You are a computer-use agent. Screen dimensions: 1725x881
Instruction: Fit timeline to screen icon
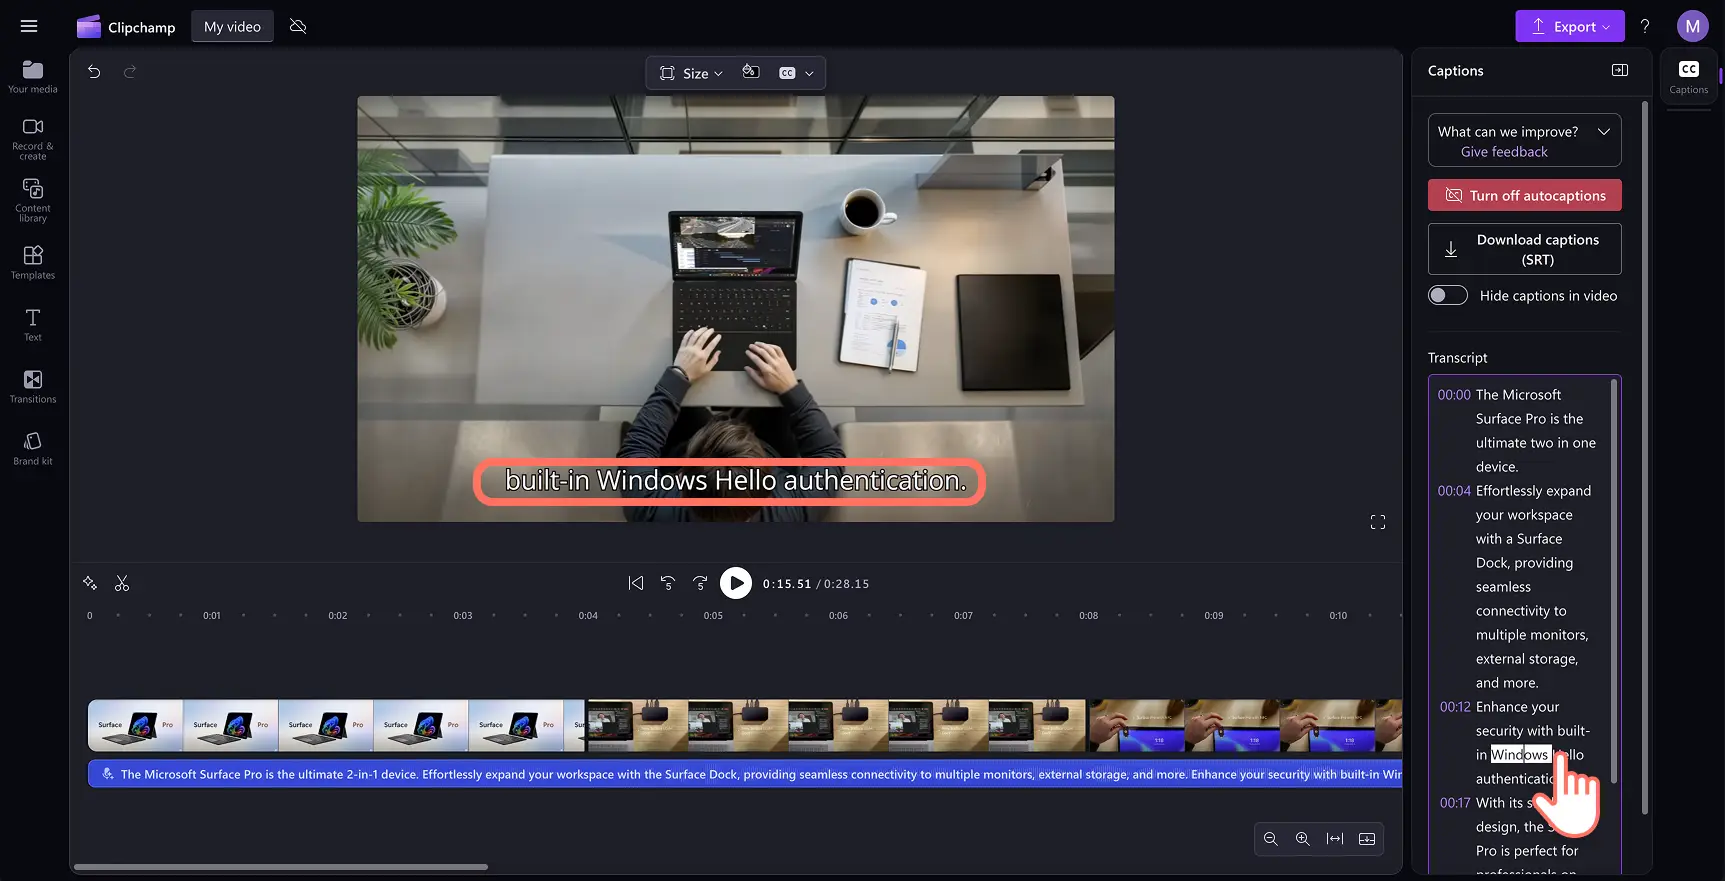pyautogui.click(x=1335, y=839)
